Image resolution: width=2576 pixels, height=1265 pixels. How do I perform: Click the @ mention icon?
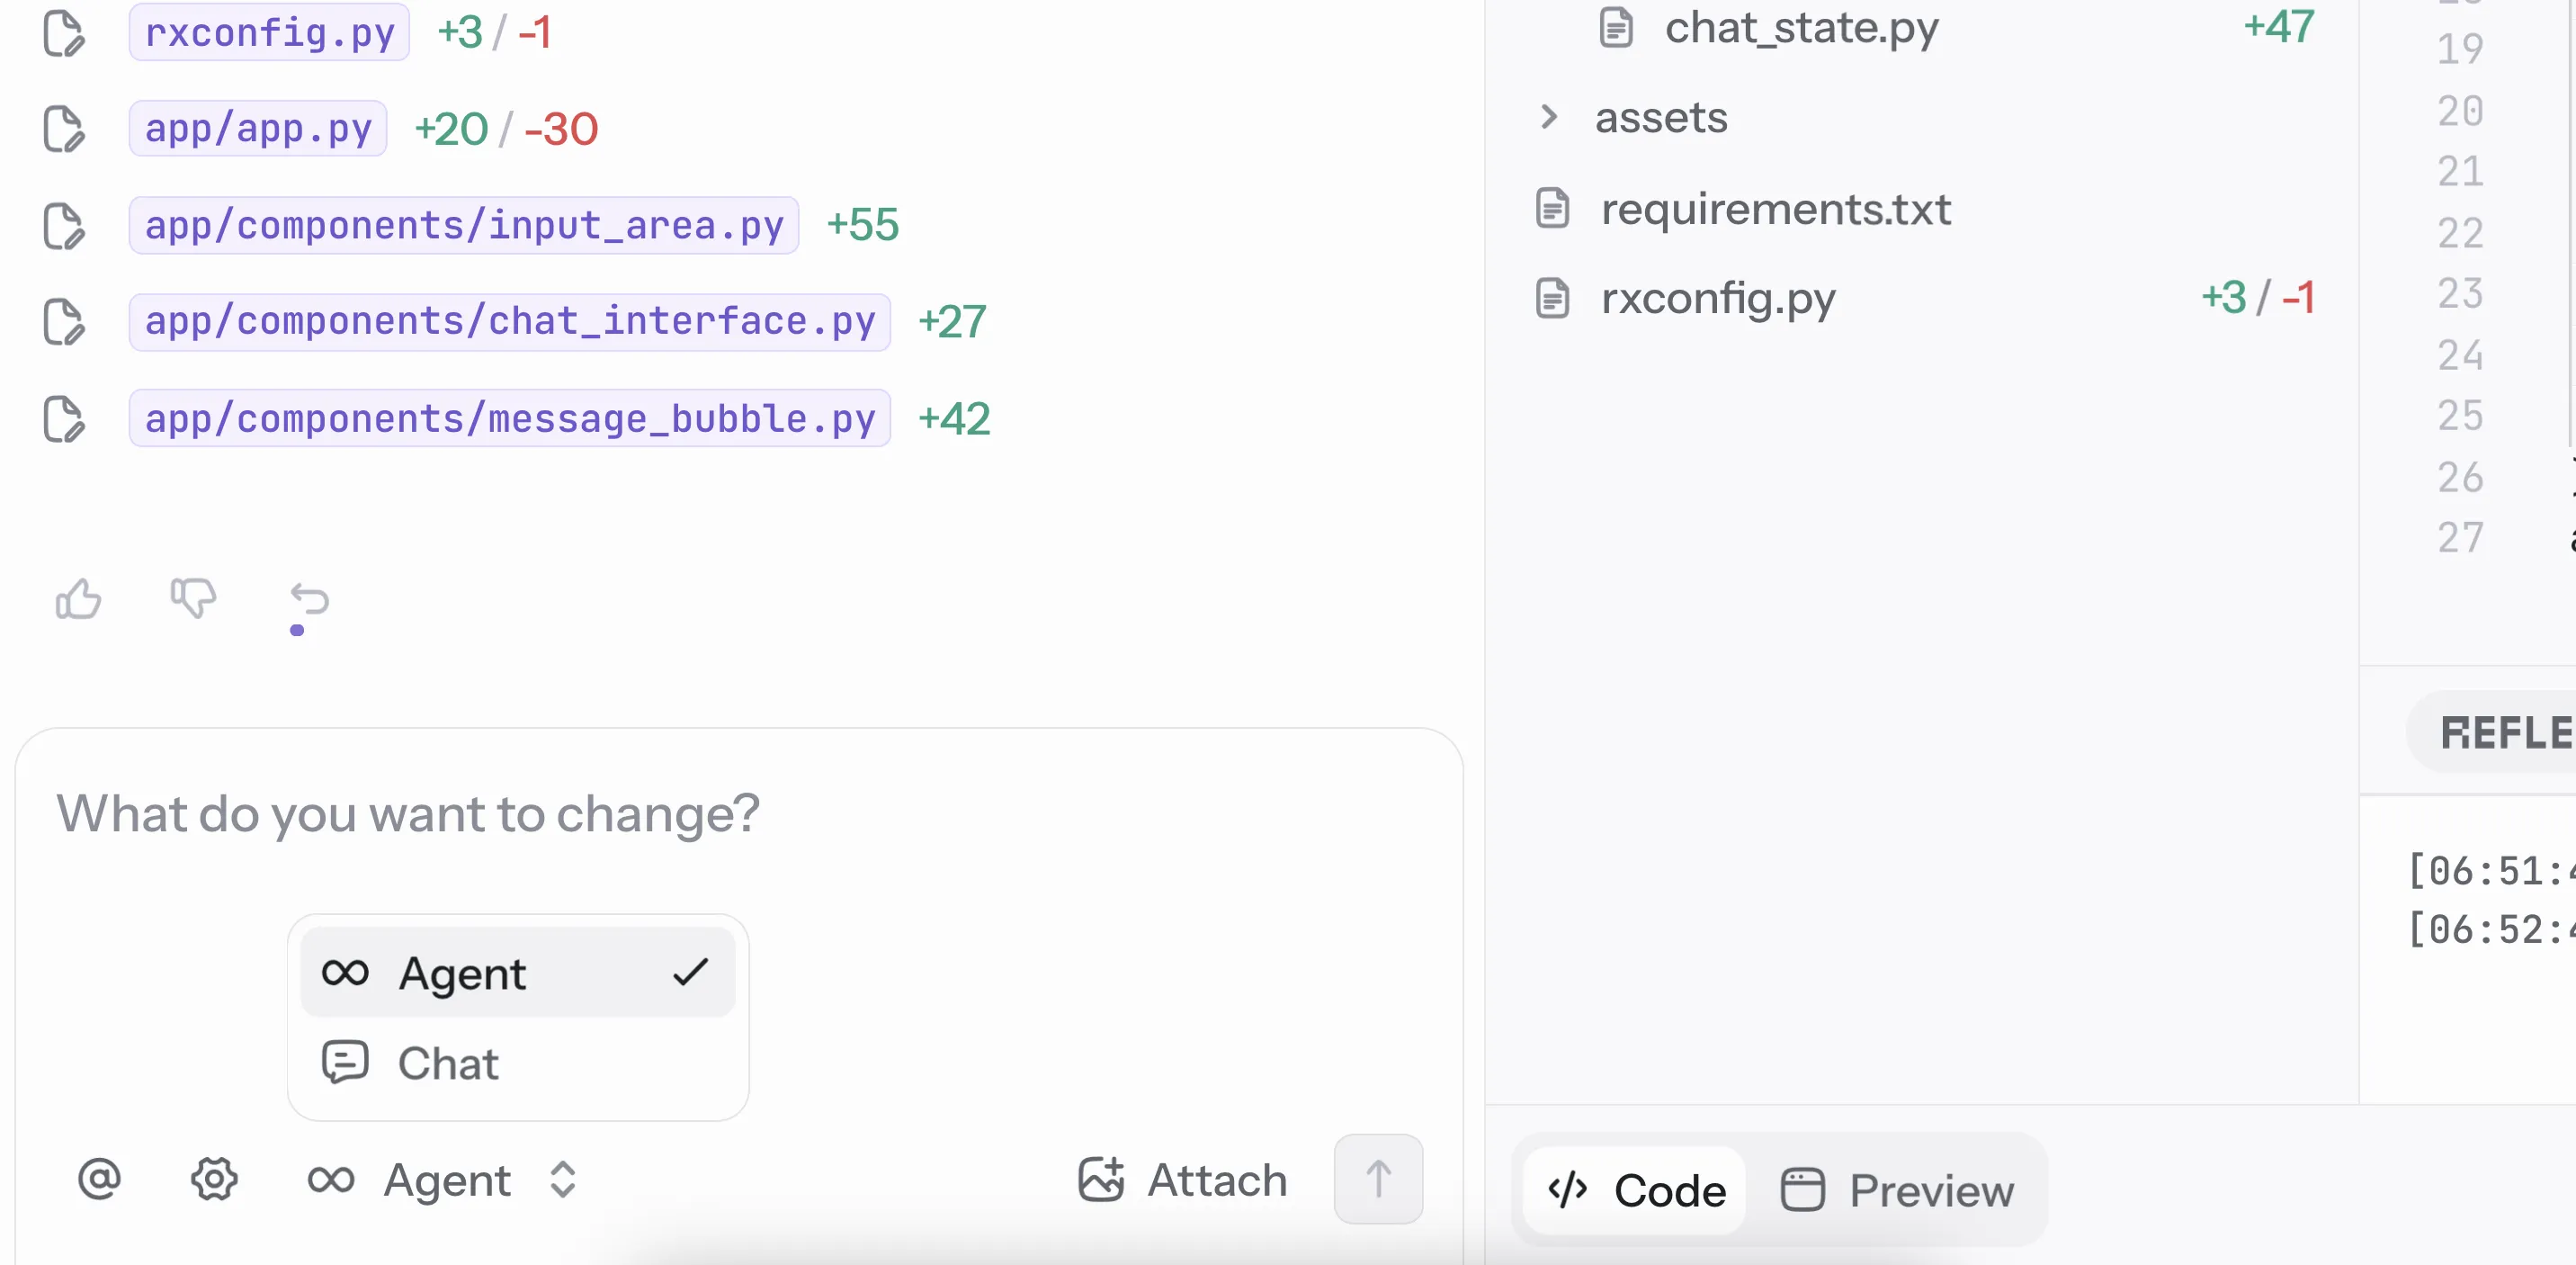pos(99,1180)
